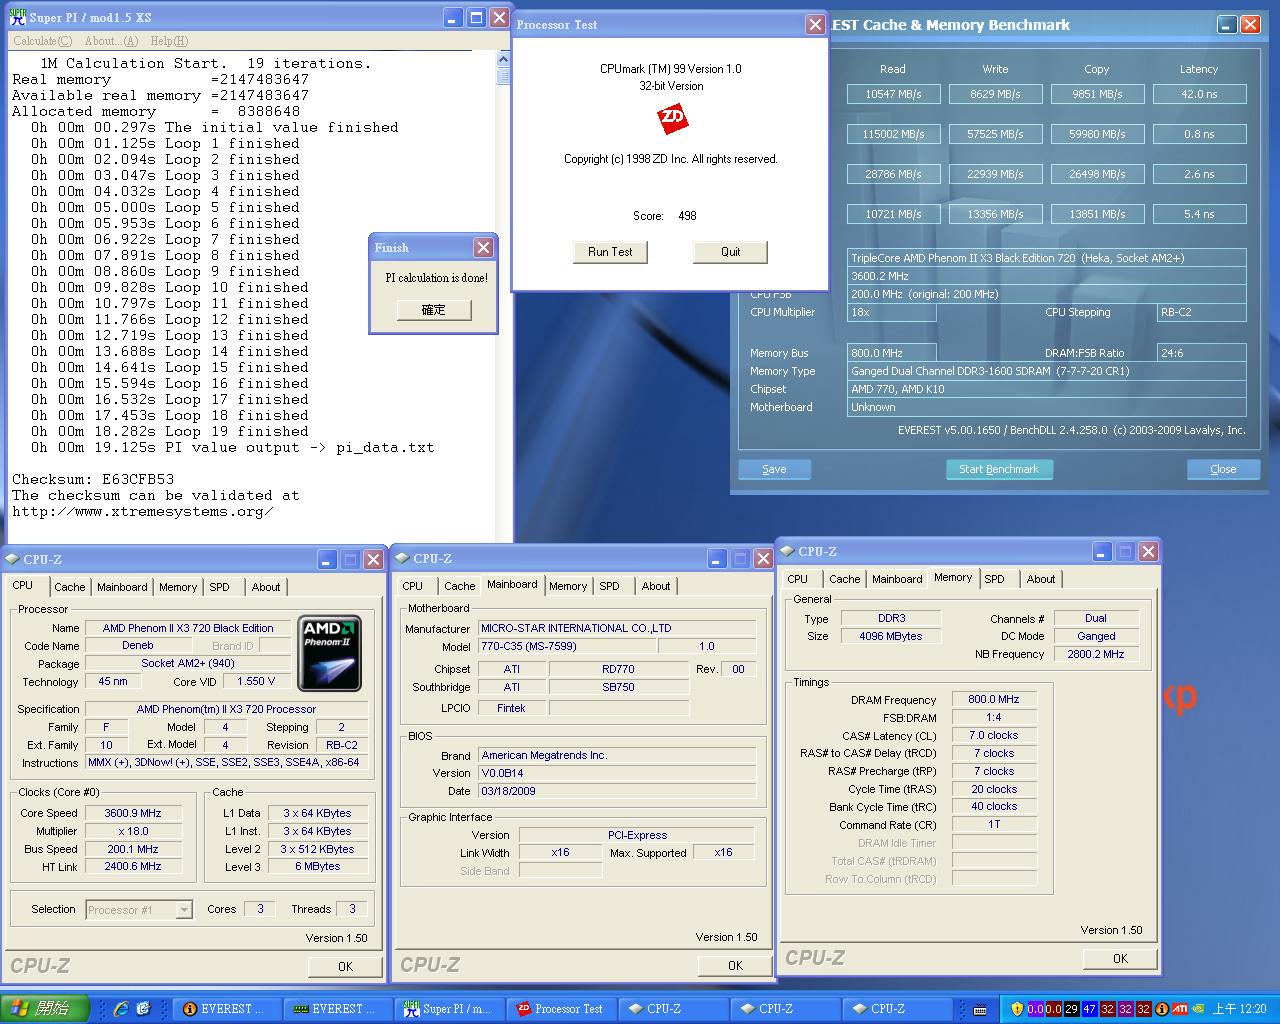The height and width of the screenshot is (1024, 1280).
Task: Switch to Cache tab in CPU-Z processor window
Action: [x=70, y=587]
